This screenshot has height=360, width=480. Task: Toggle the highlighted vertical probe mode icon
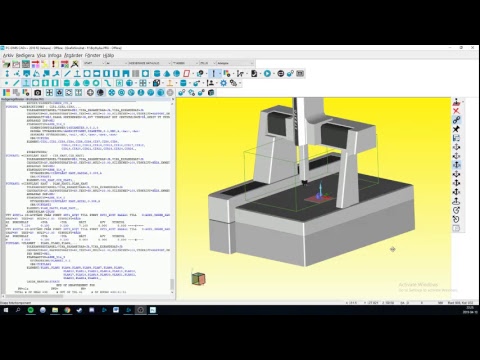pyautogui.click(x=214, y=73)
